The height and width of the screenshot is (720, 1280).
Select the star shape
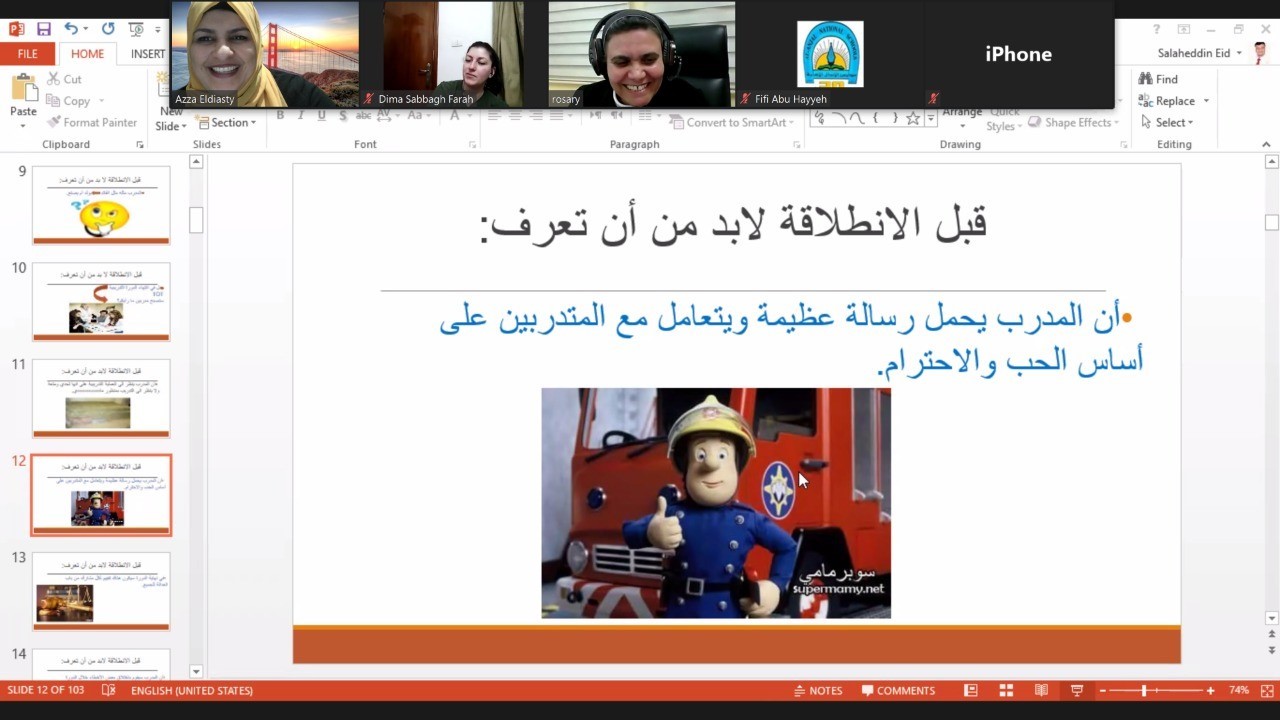tap(913, 118)
